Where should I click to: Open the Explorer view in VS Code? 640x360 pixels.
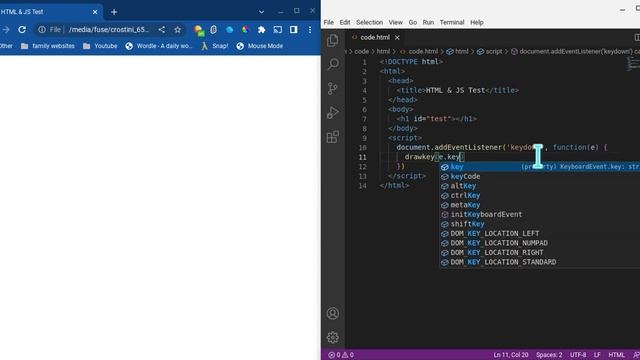tap(333, 40)
